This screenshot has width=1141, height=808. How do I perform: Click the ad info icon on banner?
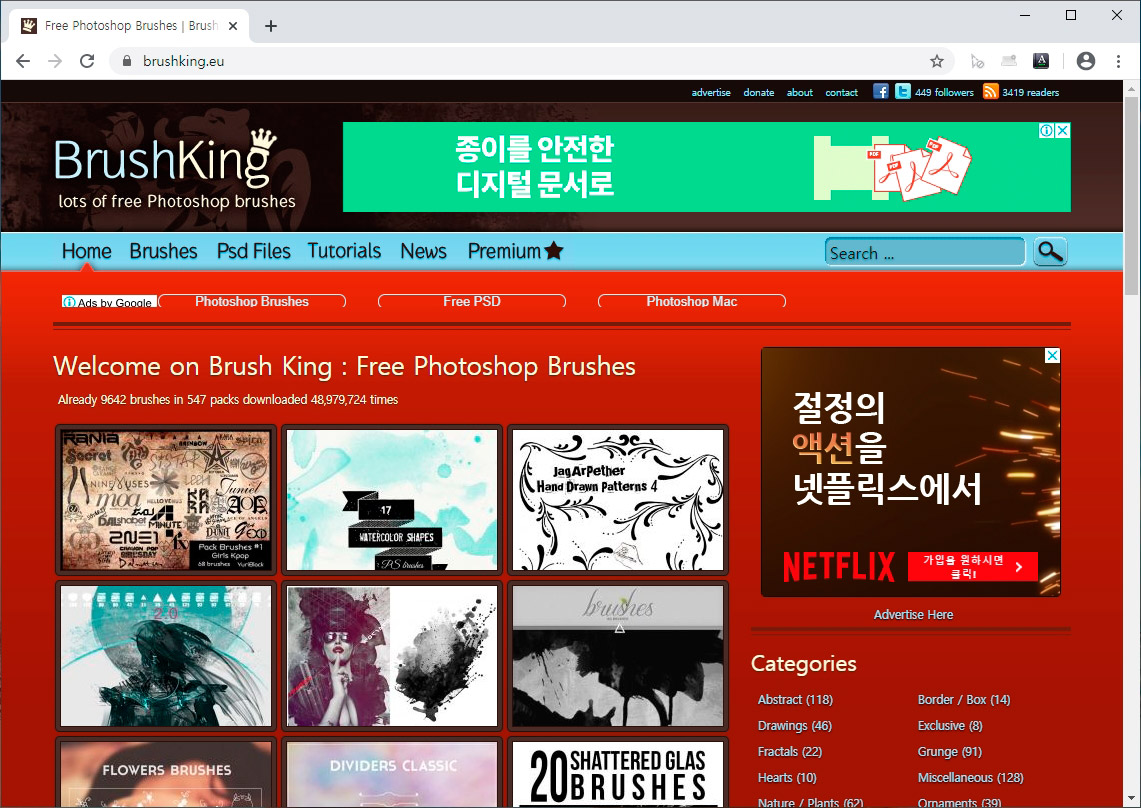(x=1046, y=130)
